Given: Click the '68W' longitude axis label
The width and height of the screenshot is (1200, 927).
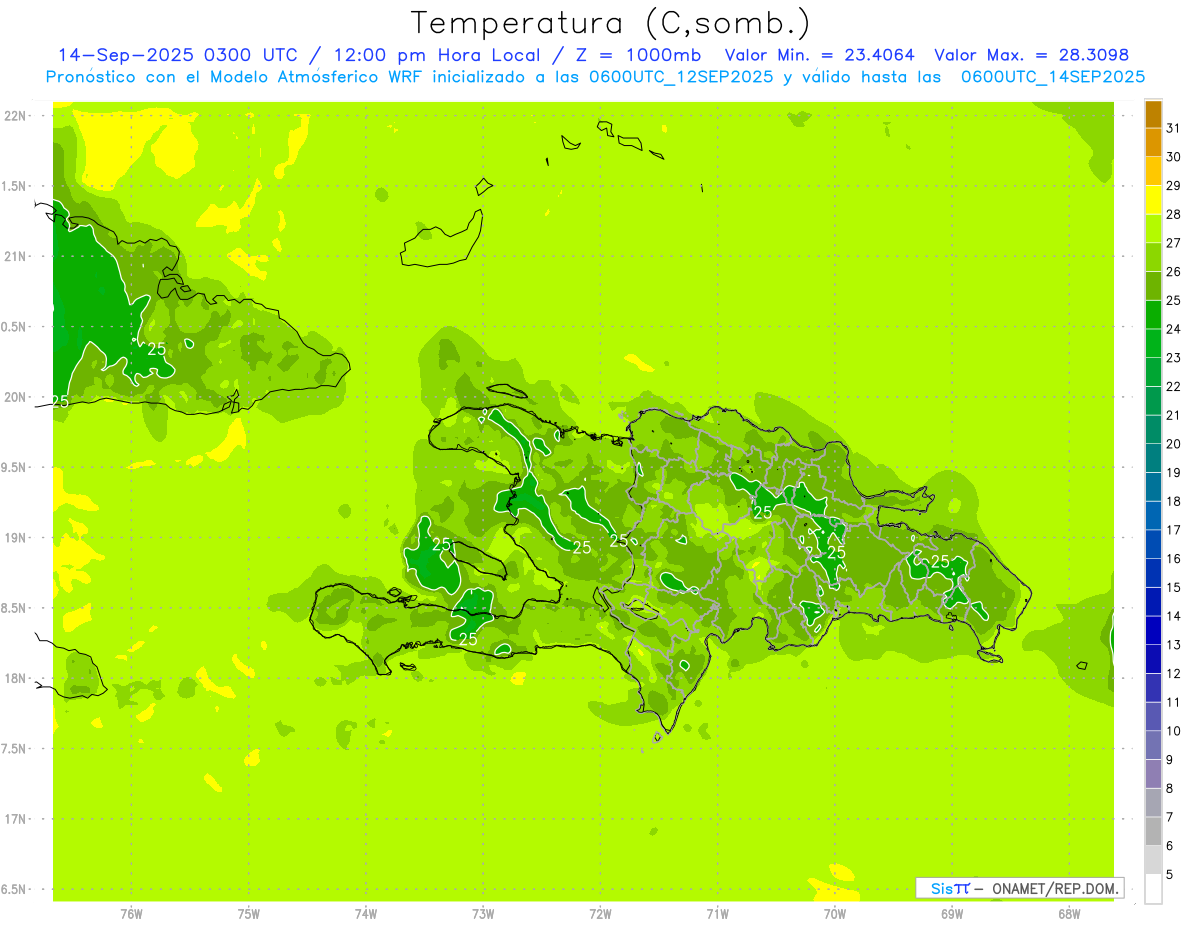Looking at the screenshot, I should [x=1068, y=913].
